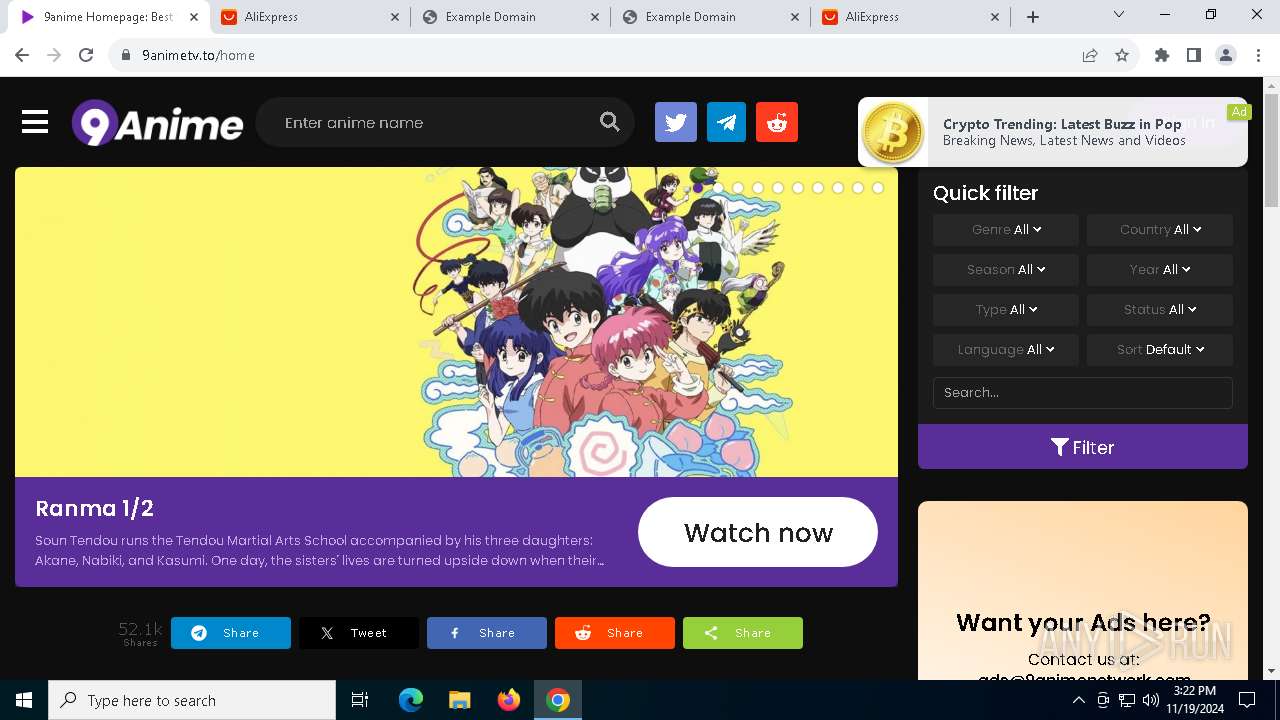
Task: Click the green ShareThis Share button
Action: click(x=743, y=633)
